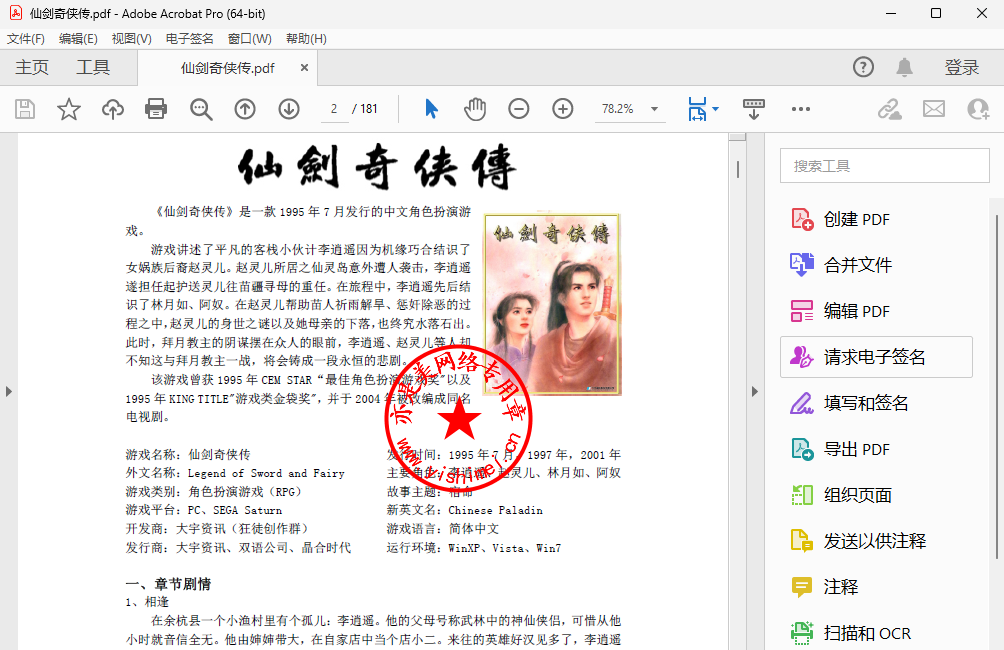Go to the next page arrow

(x=289, y=109)
